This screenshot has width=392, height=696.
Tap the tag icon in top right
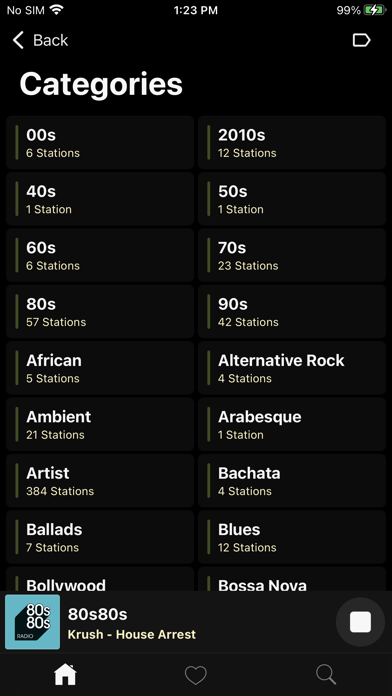361,40
